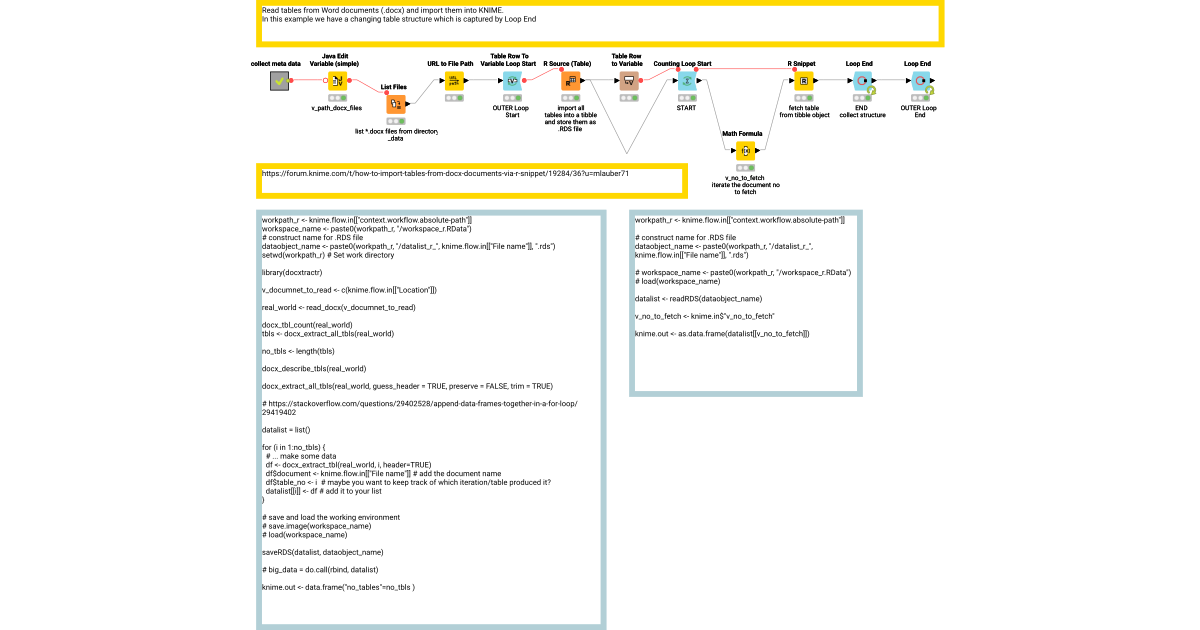Image resolution: width=1200 pixels, height=630 pixels.
Task: Click the 'df$table_no <- i' code line
Action: 408,482
